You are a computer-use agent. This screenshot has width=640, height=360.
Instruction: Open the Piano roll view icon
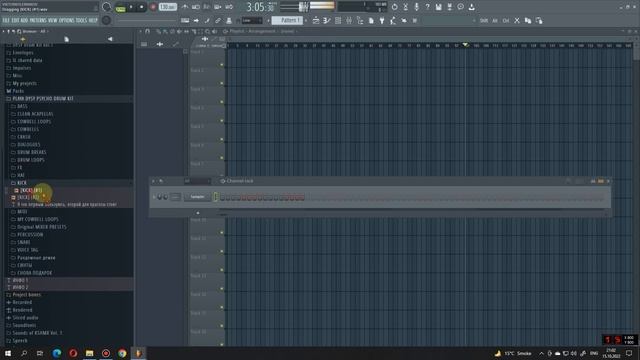click(x=327, y=20)
